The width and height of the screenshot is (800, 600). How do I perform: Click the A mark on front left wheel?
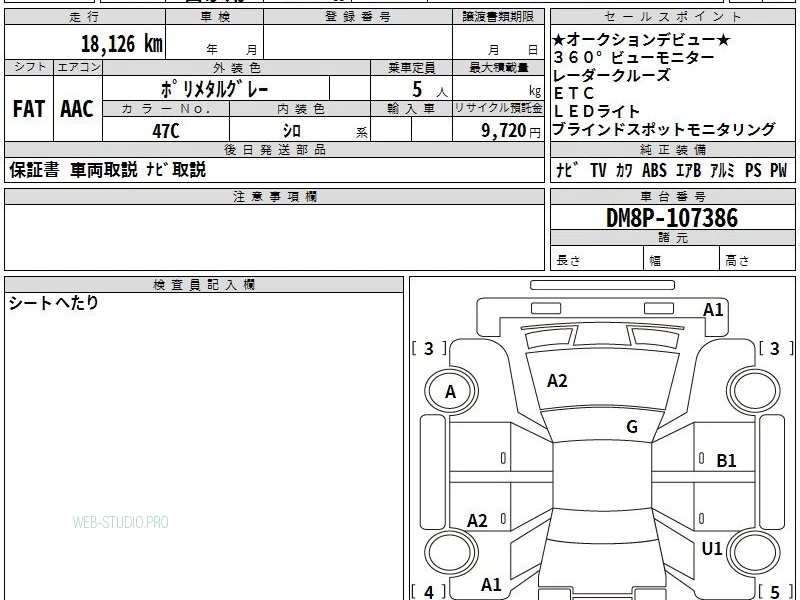450,391
